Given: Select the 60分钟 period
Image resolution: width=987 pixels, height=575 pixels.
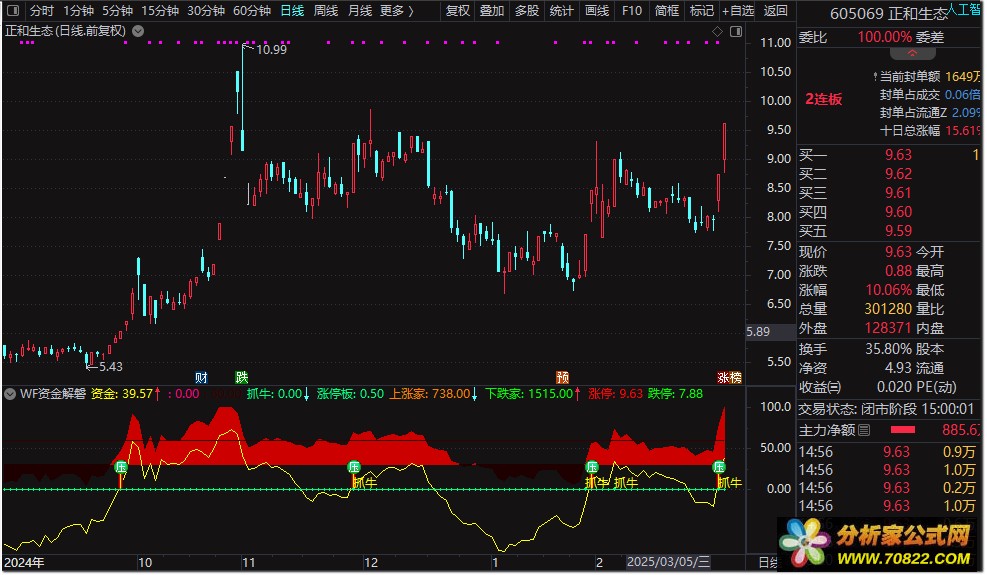Looking at the screenshot, I should pos(252,11).
